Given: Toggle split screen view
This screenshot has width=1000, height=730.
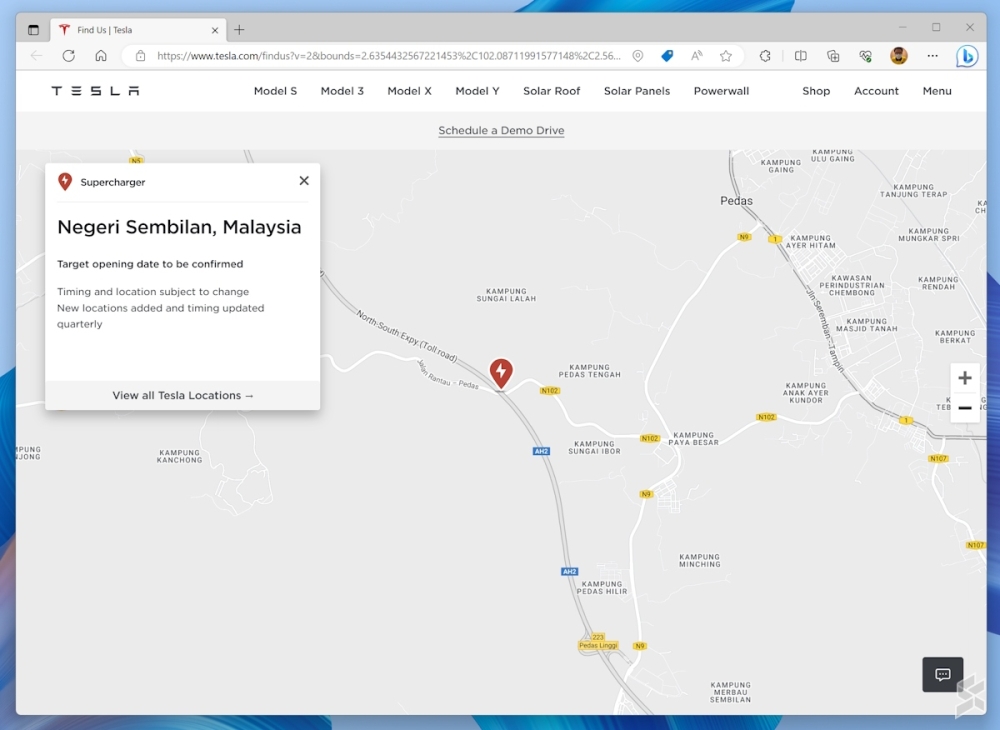Looking at the screenshot, I should coord(800,56).
